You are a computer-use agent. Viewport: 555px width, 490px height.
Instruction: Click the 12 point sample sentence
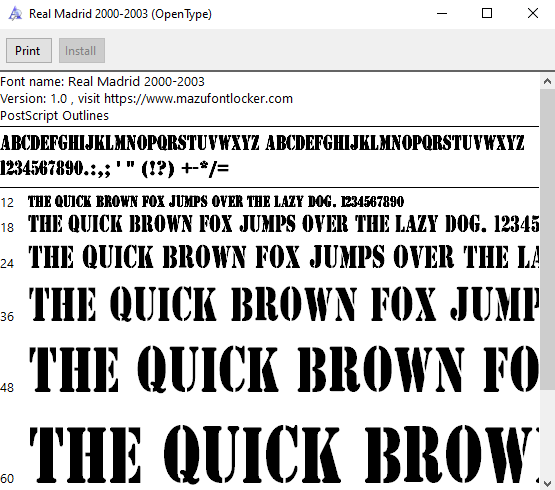point(216,202)
